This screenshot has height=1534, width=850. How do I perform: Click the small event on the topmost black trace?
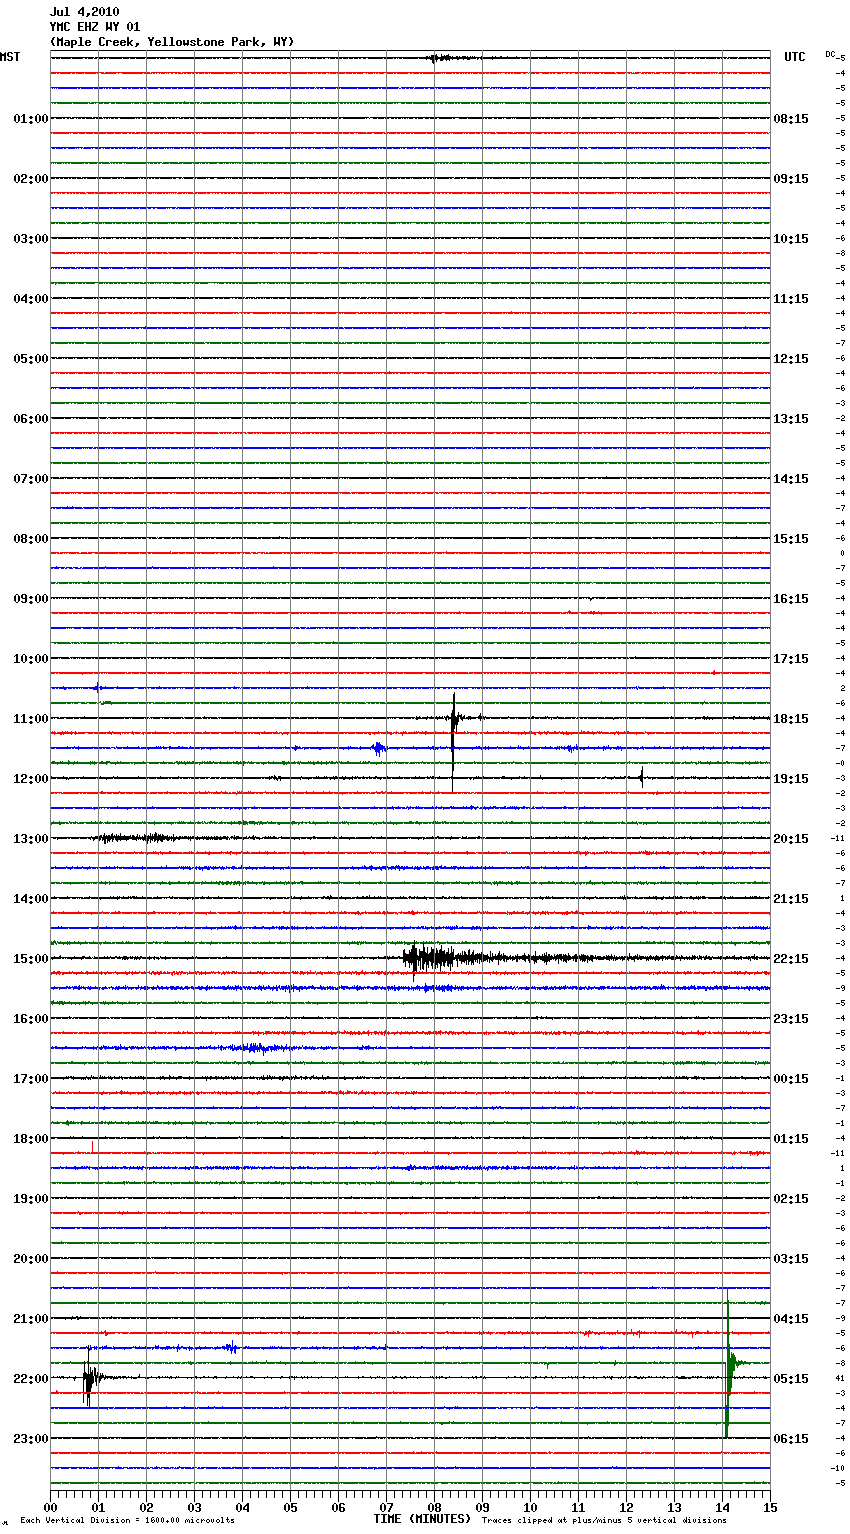click(441, 58)
